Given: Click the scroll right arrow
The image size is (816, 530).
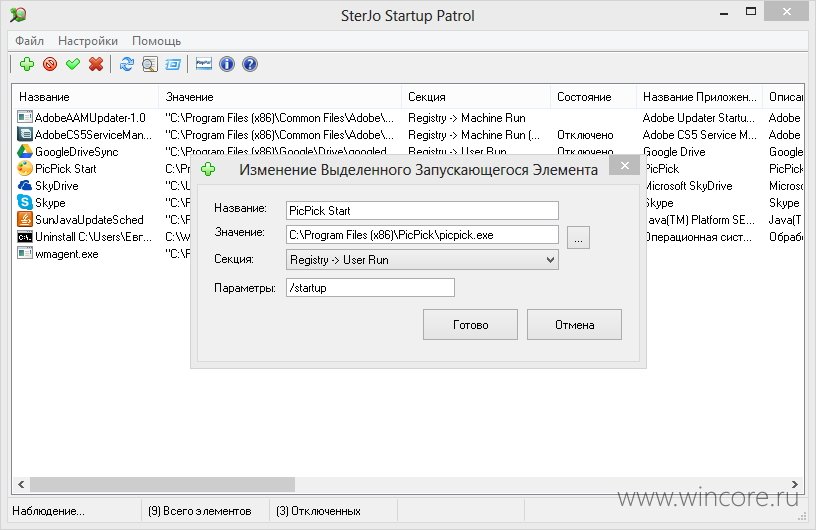Looking at the screenshot, I should coord(795,484).
